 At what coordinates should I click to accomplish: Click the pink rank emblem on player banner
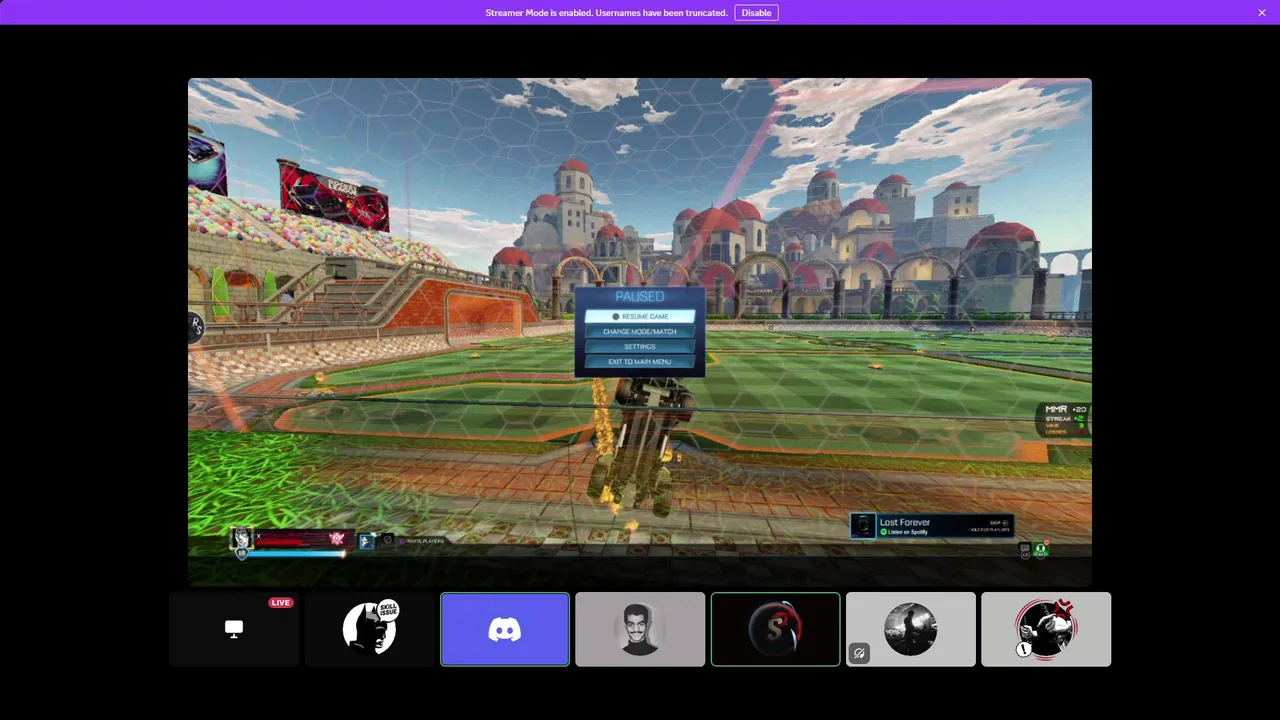(337, 539)
